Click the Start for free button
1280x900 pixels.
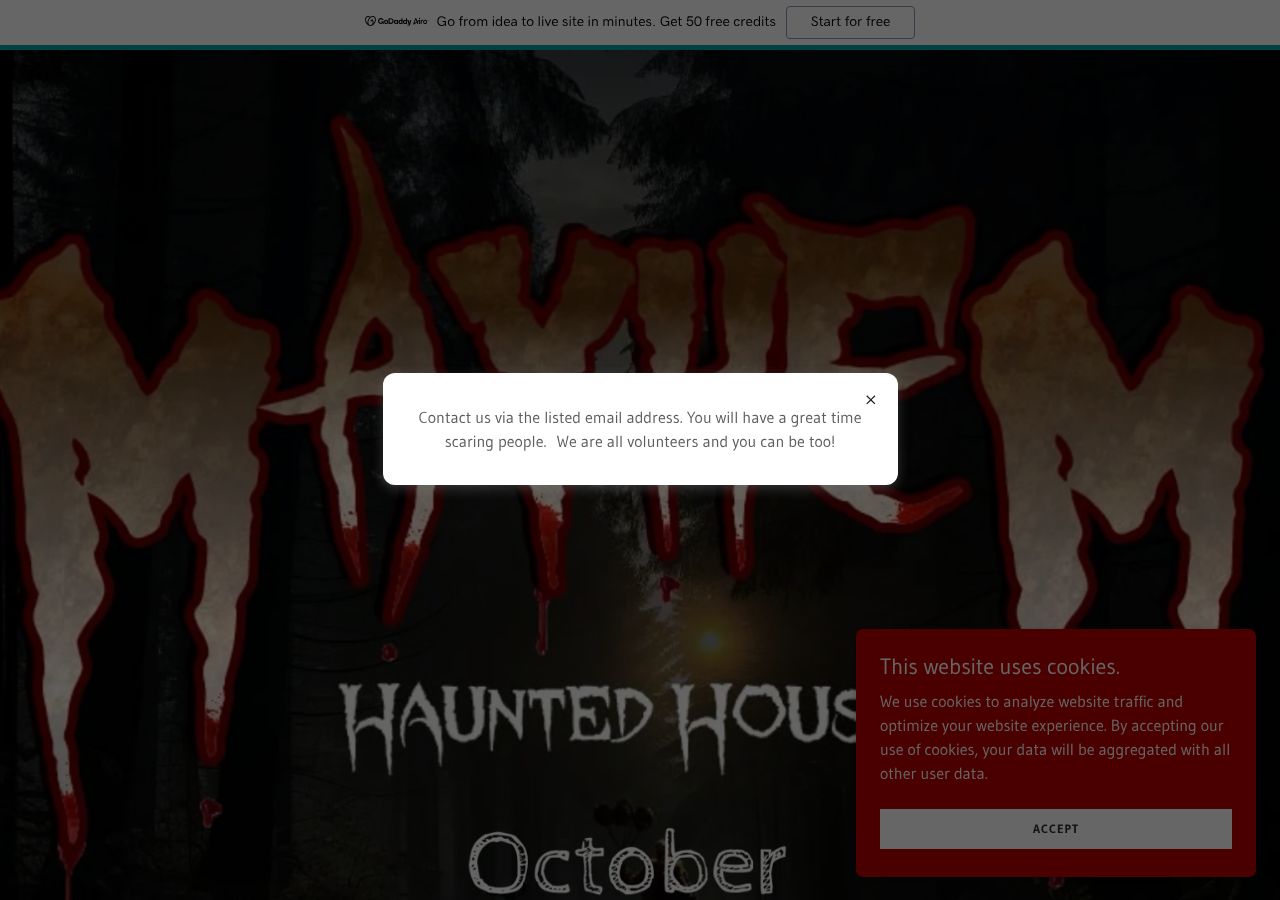pyautogui.click(x=850, y=22)
